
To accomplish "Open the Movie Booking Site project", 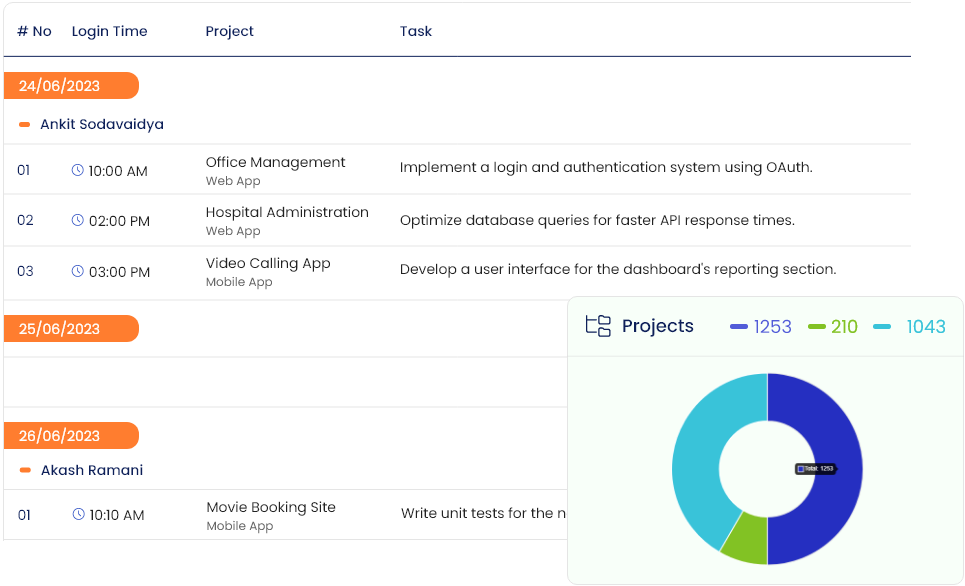I will 271,507.
